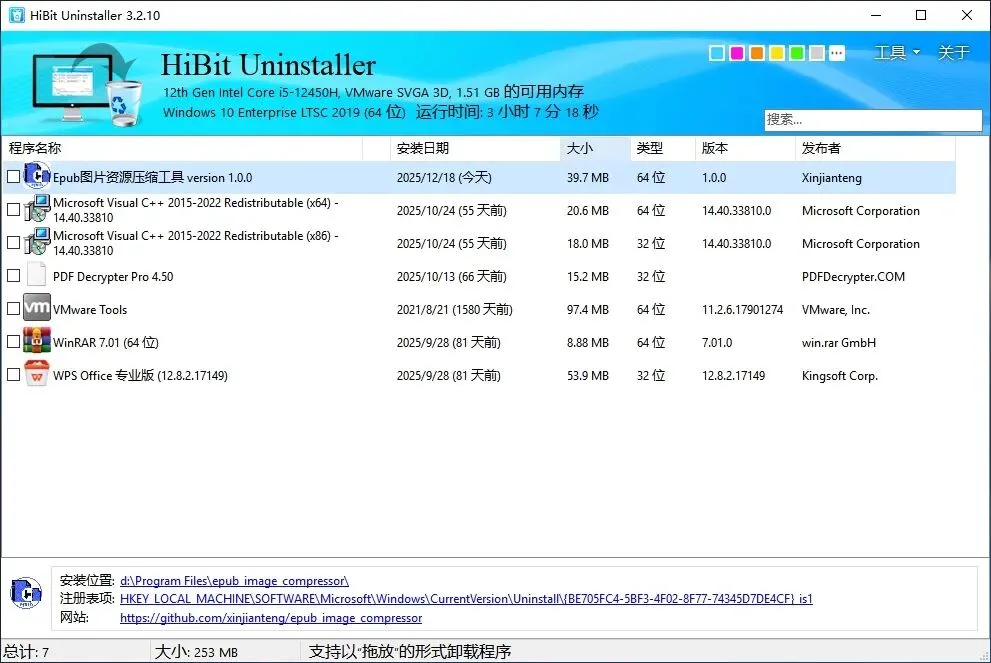
Task: Select WinRAR 7.01 (64 位) row name
Action: coord(106,343)
